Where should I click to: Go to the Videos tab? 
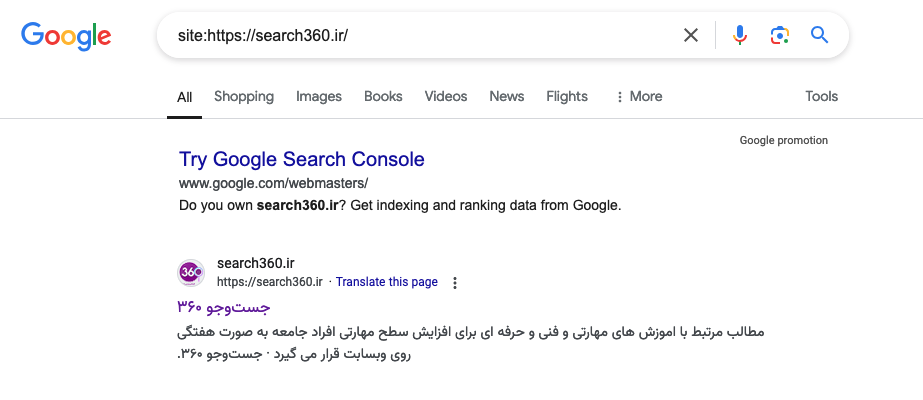click(446, 97)
